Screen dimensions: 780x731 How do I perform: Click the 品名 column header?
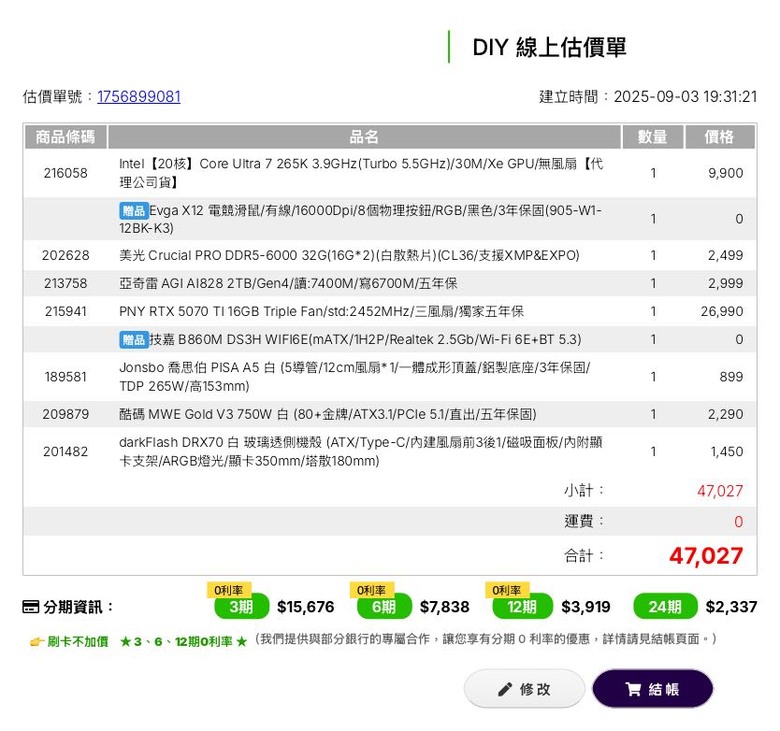click(x=364, y=137)
